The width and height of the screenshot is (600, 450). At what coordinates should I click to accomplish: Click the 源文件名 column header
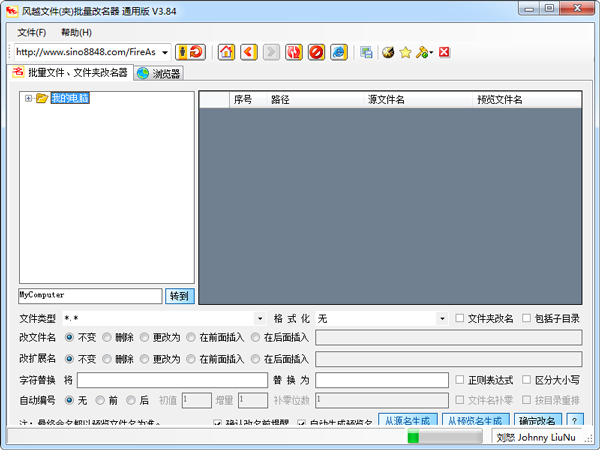coord(417,100)
